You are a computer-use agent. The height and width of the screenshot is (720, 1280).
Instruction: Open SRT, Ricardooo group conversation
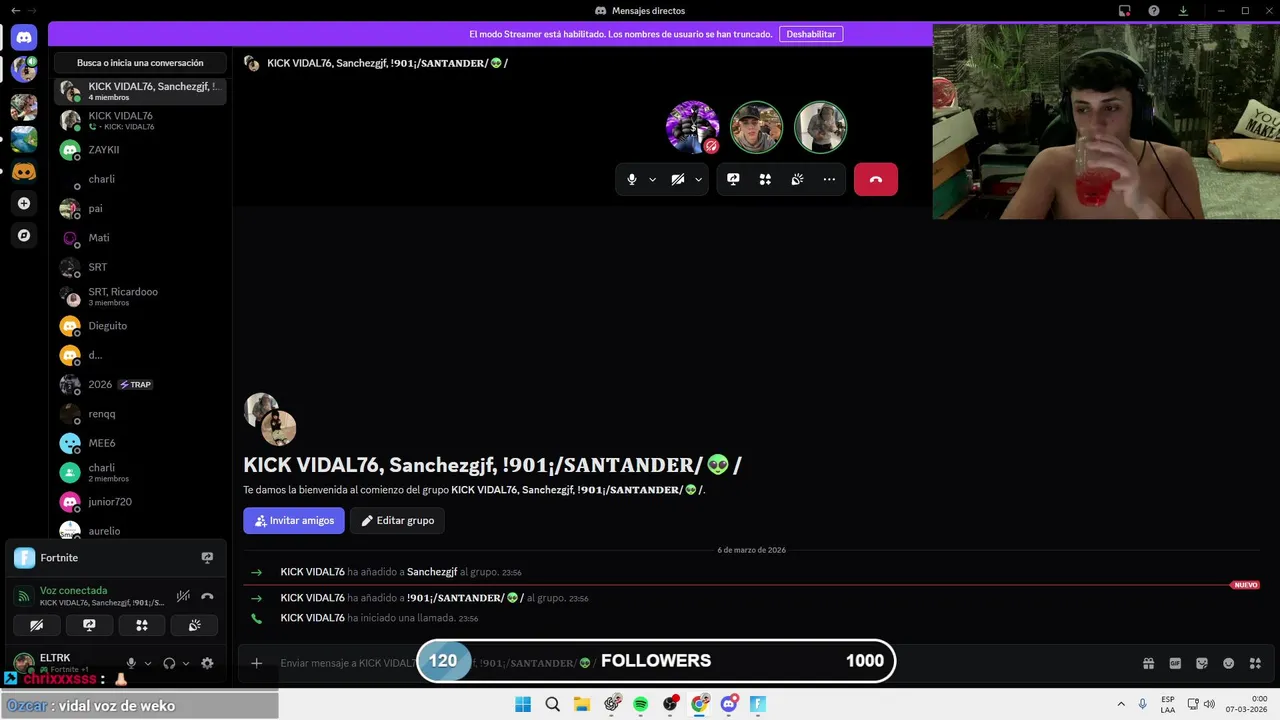coord(140,296)
